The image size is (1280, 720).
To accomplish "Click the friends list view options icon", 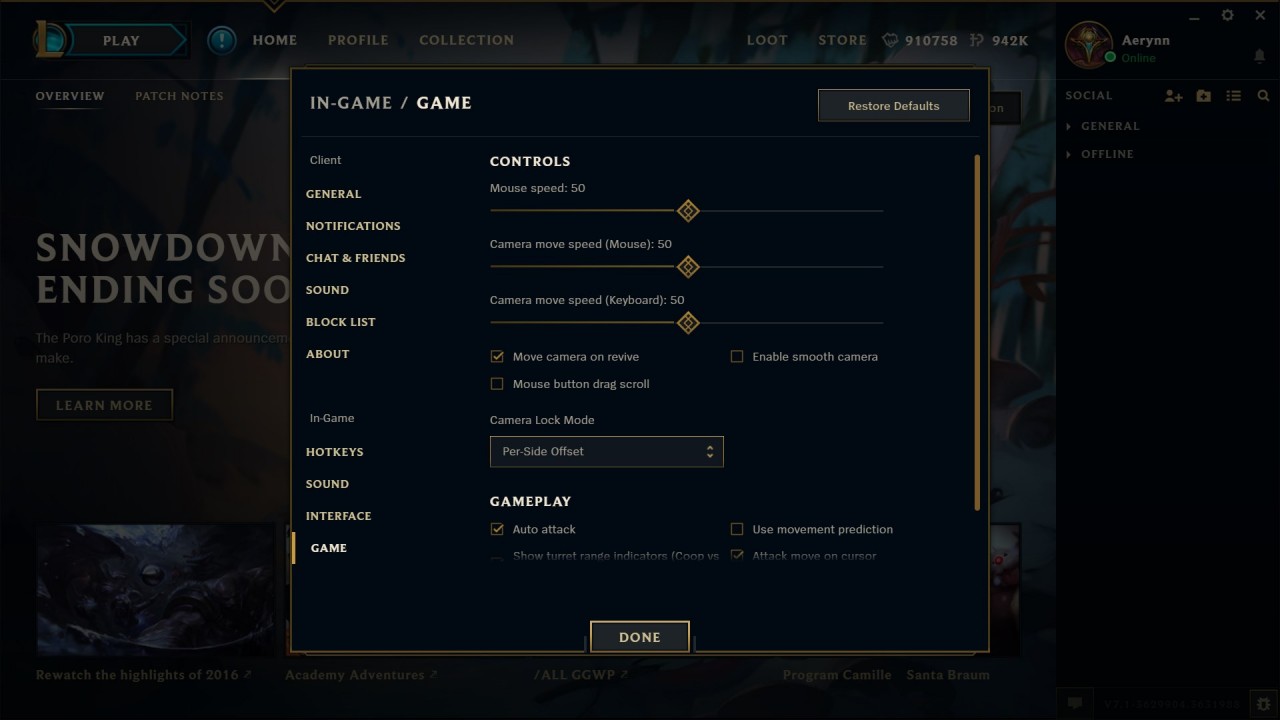I will pyautogui.click(x=1234, y=96).
